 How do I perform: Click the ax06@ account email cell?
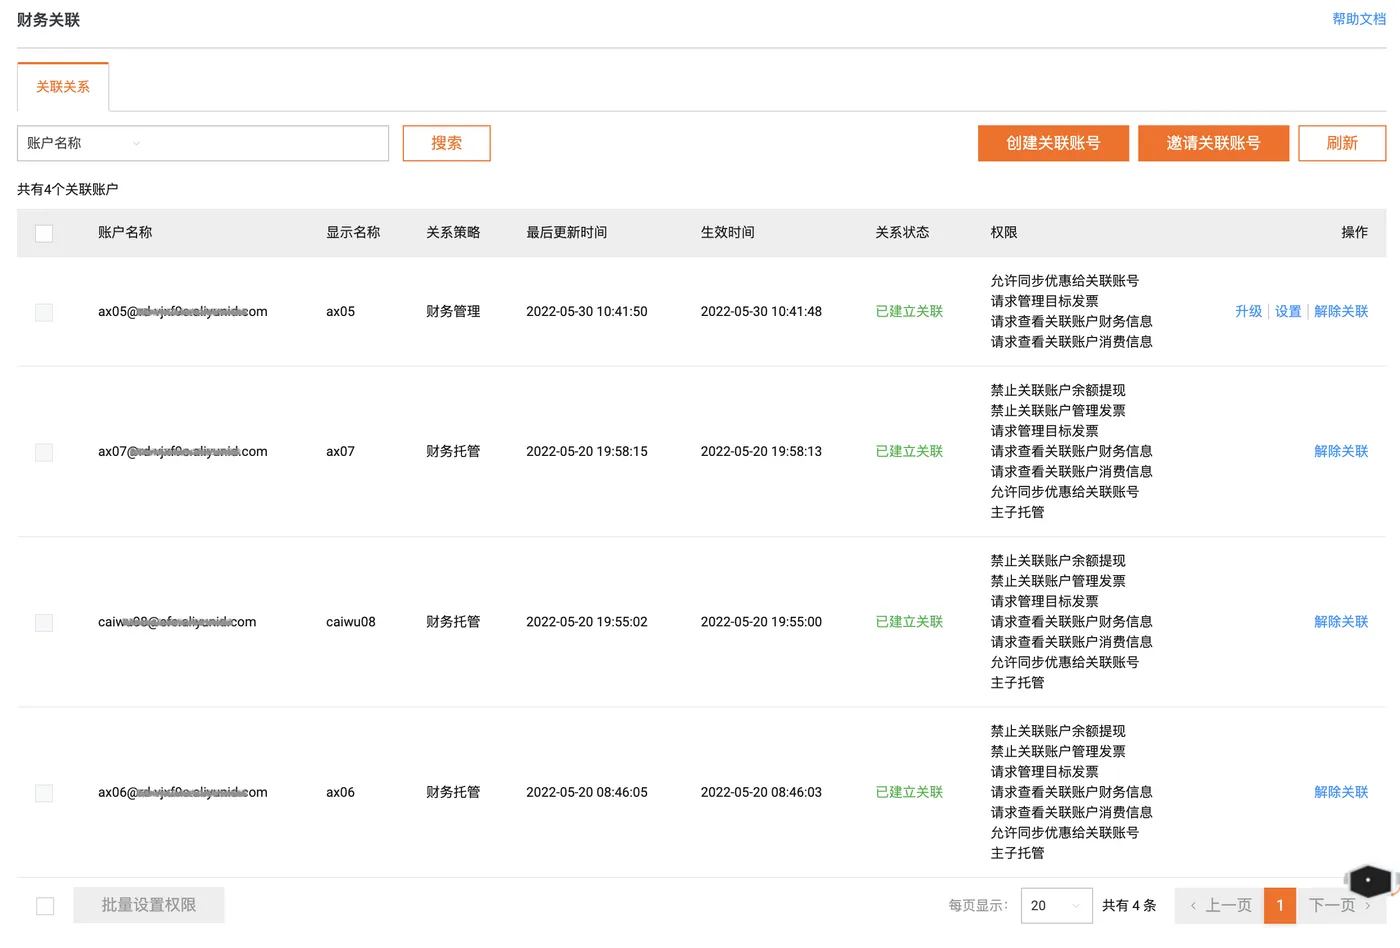(x=183, y=792)
